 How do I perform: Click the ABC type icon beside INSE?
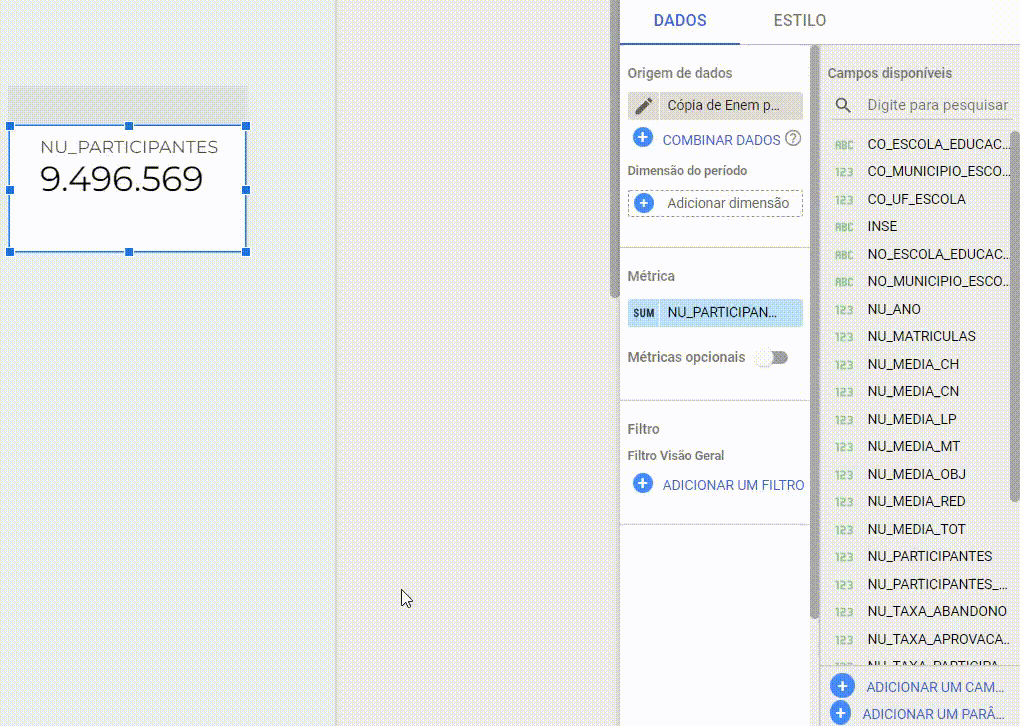pyautogui.click(x=844, y=227)
